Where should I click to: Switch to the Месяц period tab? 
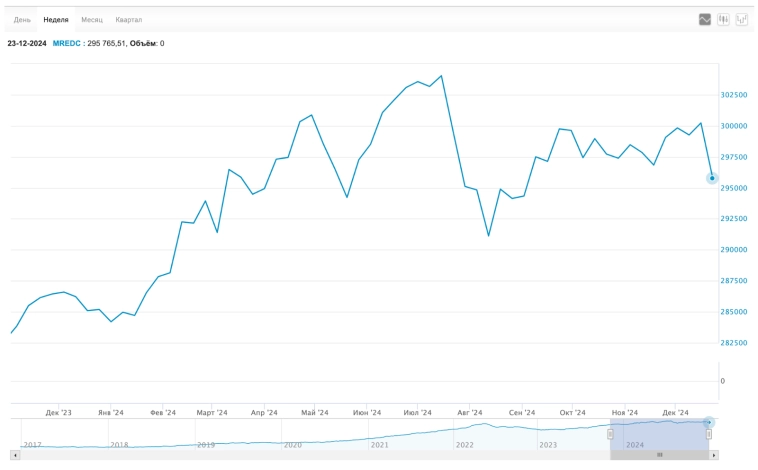click(92, 19)
